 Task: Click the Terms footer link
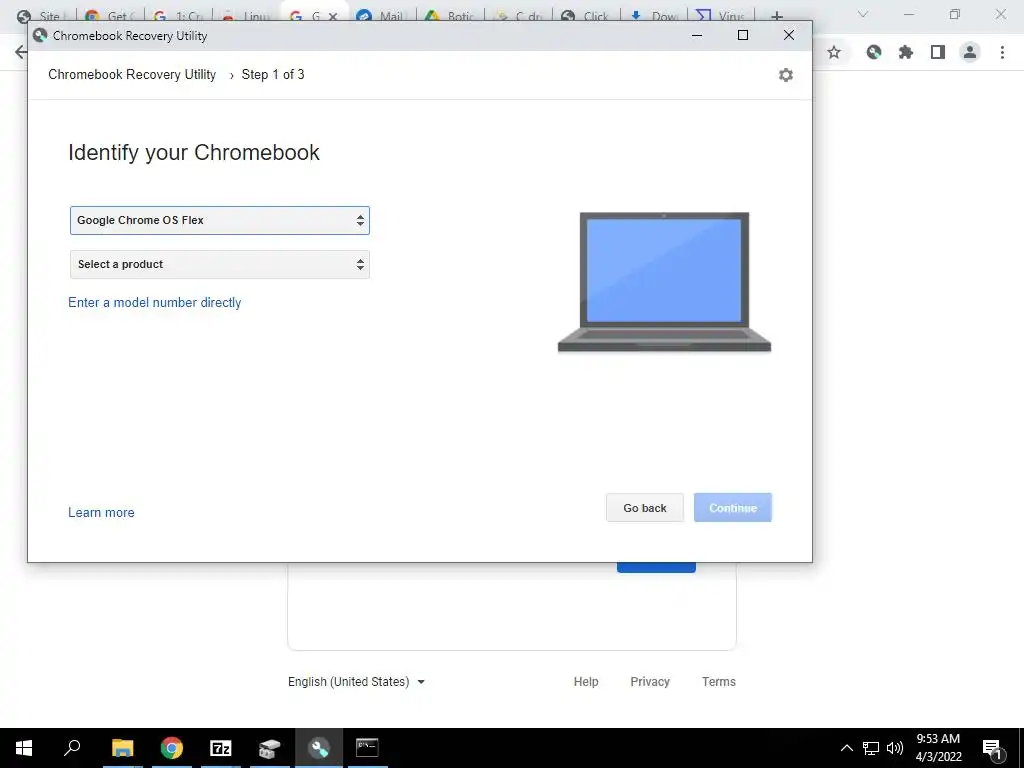pyautogui.click(x=718, y=682)
